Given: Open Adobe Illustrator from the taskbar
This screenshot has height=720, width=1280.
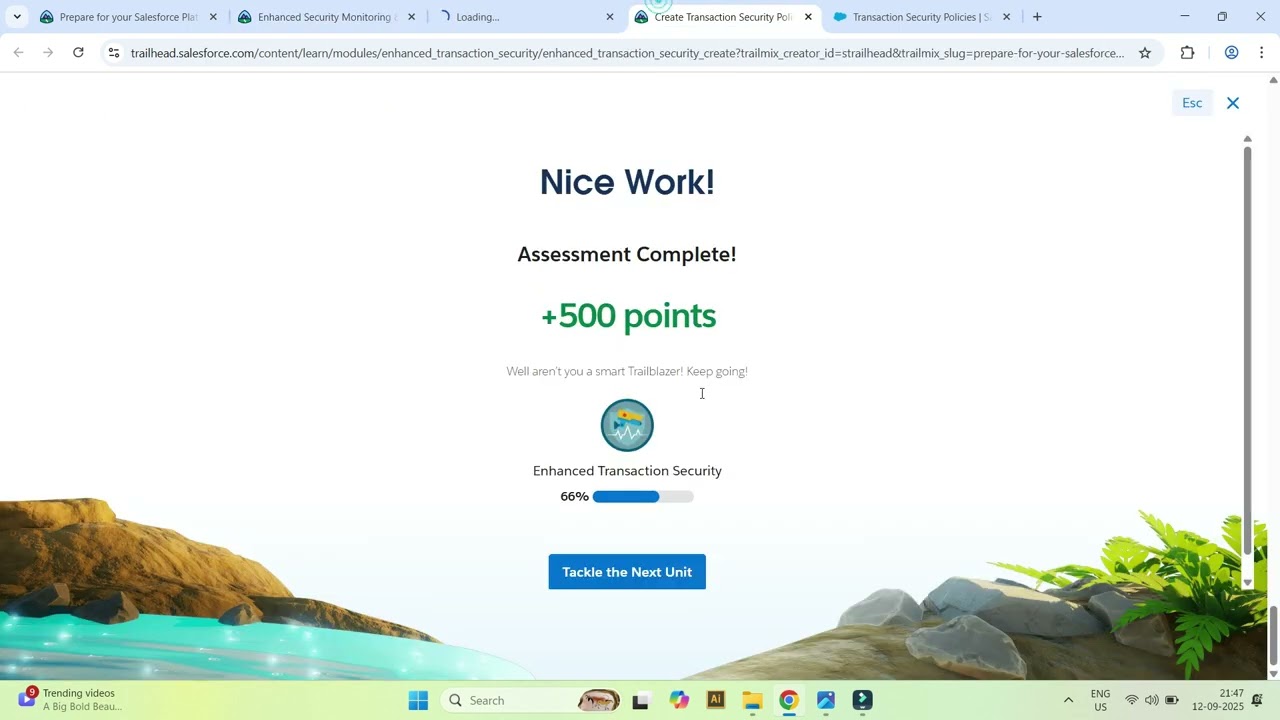Looking at the screenshot, I should tap(716, 700).
